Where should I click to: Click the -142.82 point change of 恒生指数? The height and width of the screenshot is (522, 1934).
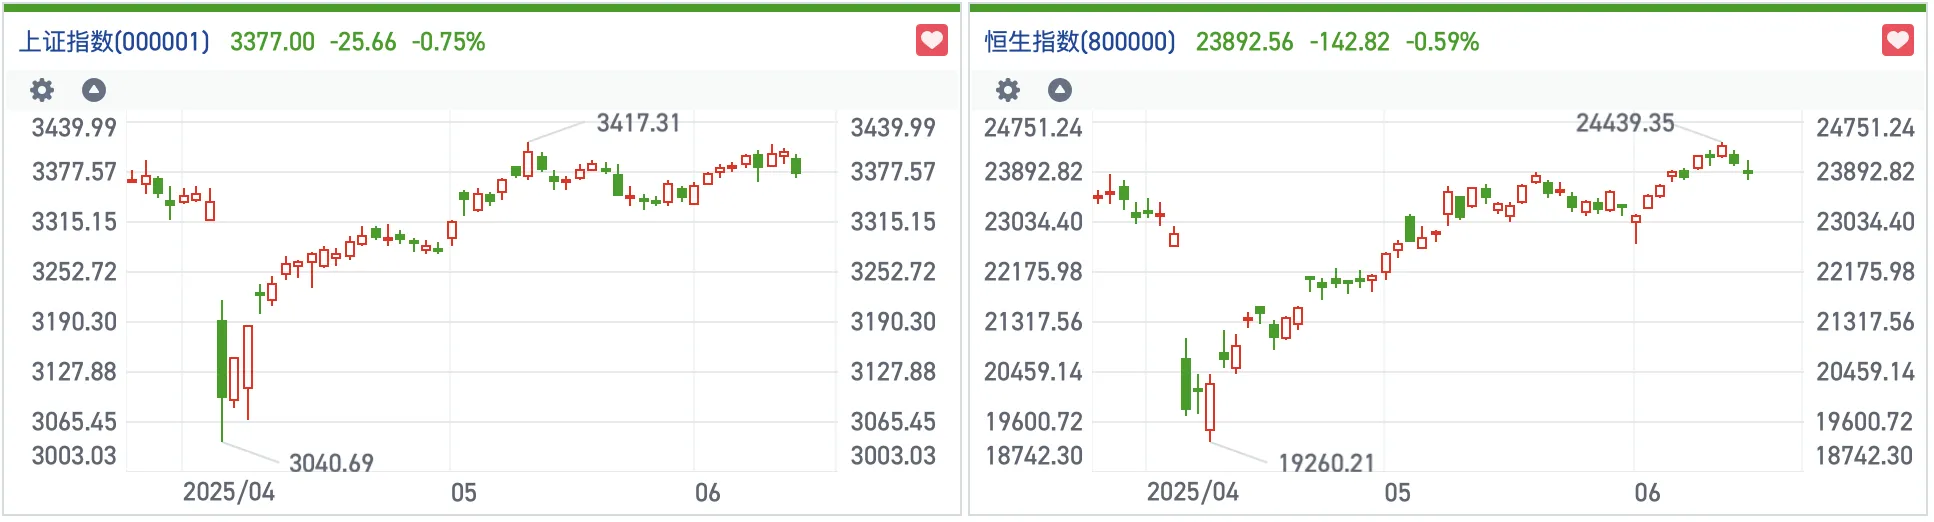coord(1349,42)
